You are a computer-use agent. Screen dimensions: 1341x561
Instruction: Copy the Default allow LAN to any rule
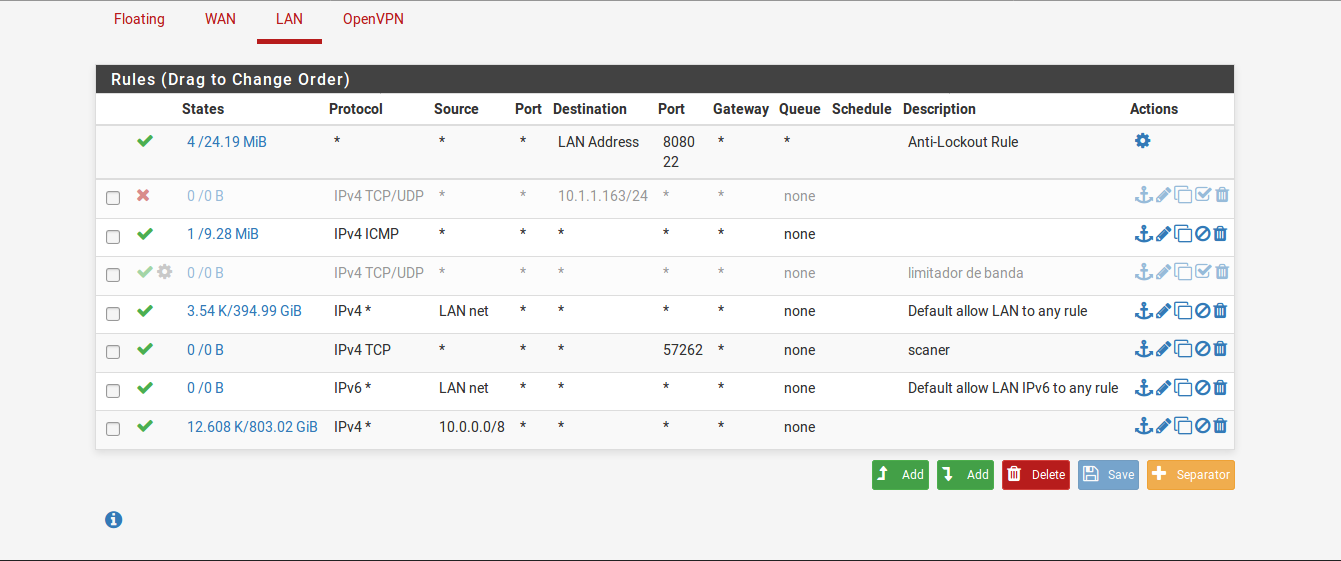[x=1183, y=311]
